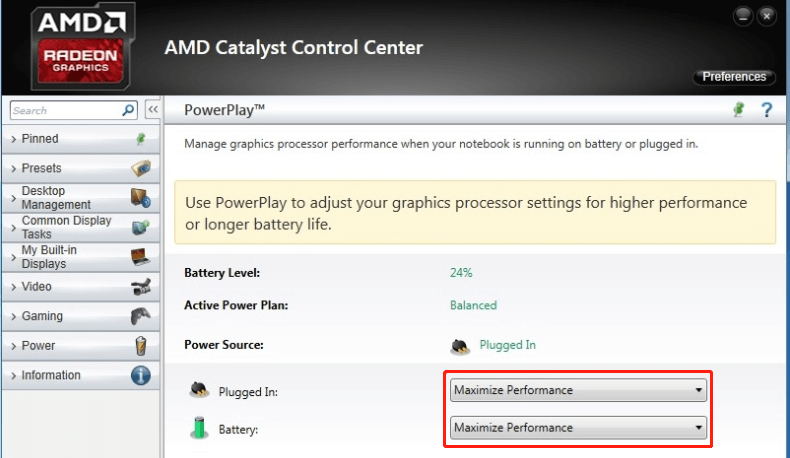This screenshot has width=790, height=458.
Task: Open Desktop Management via its monitor icon
Action: (141, 198)
